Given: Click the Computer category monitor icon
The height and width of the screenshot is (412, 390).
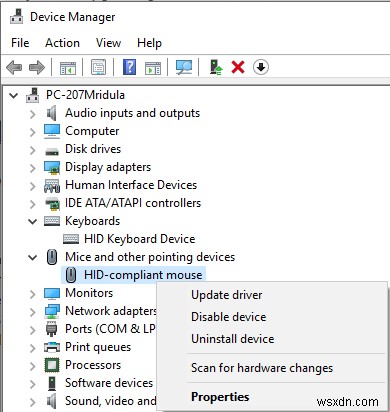Looking at the screenshot, I should [52, 131].
